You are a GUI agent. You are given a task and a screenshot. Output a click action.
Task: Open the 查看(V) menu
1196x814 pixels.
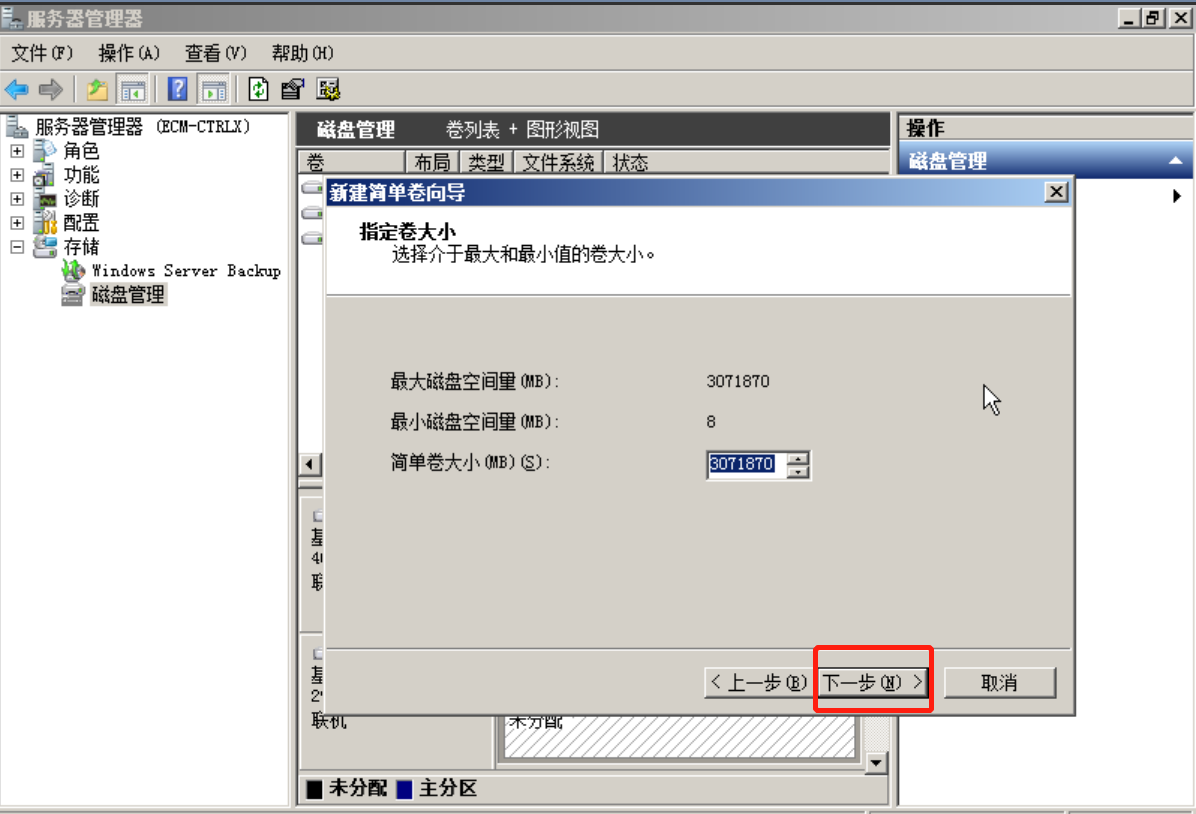pyautogui.click(x=216, y=53)
